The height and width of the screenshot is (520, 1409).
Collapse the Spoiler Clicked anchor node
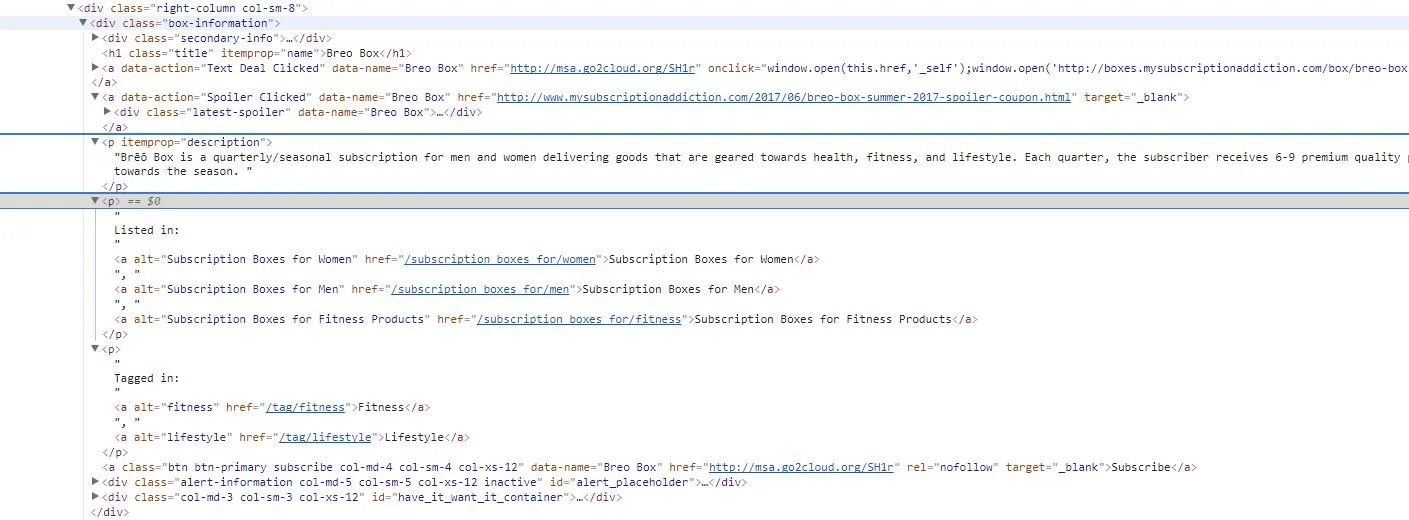(x=96, y=98)
